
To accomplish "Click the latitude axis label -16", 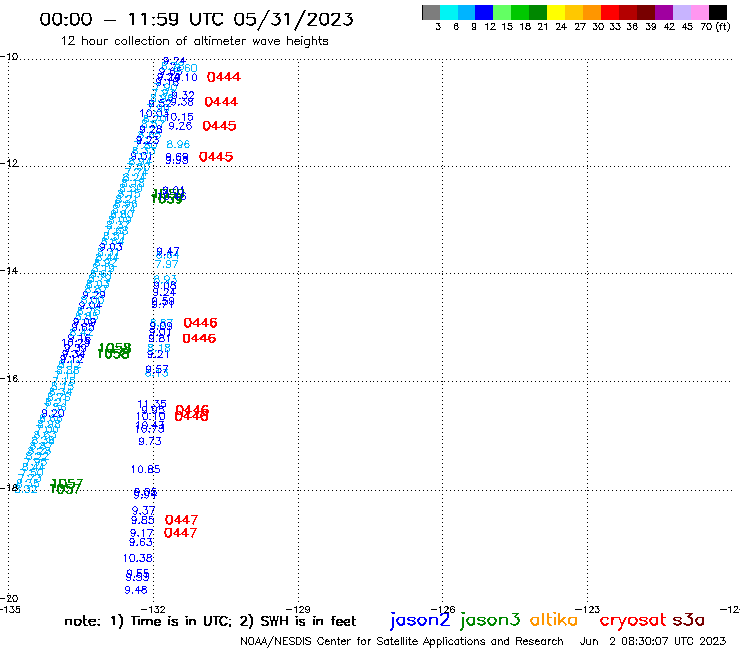I will coord(9,379).
